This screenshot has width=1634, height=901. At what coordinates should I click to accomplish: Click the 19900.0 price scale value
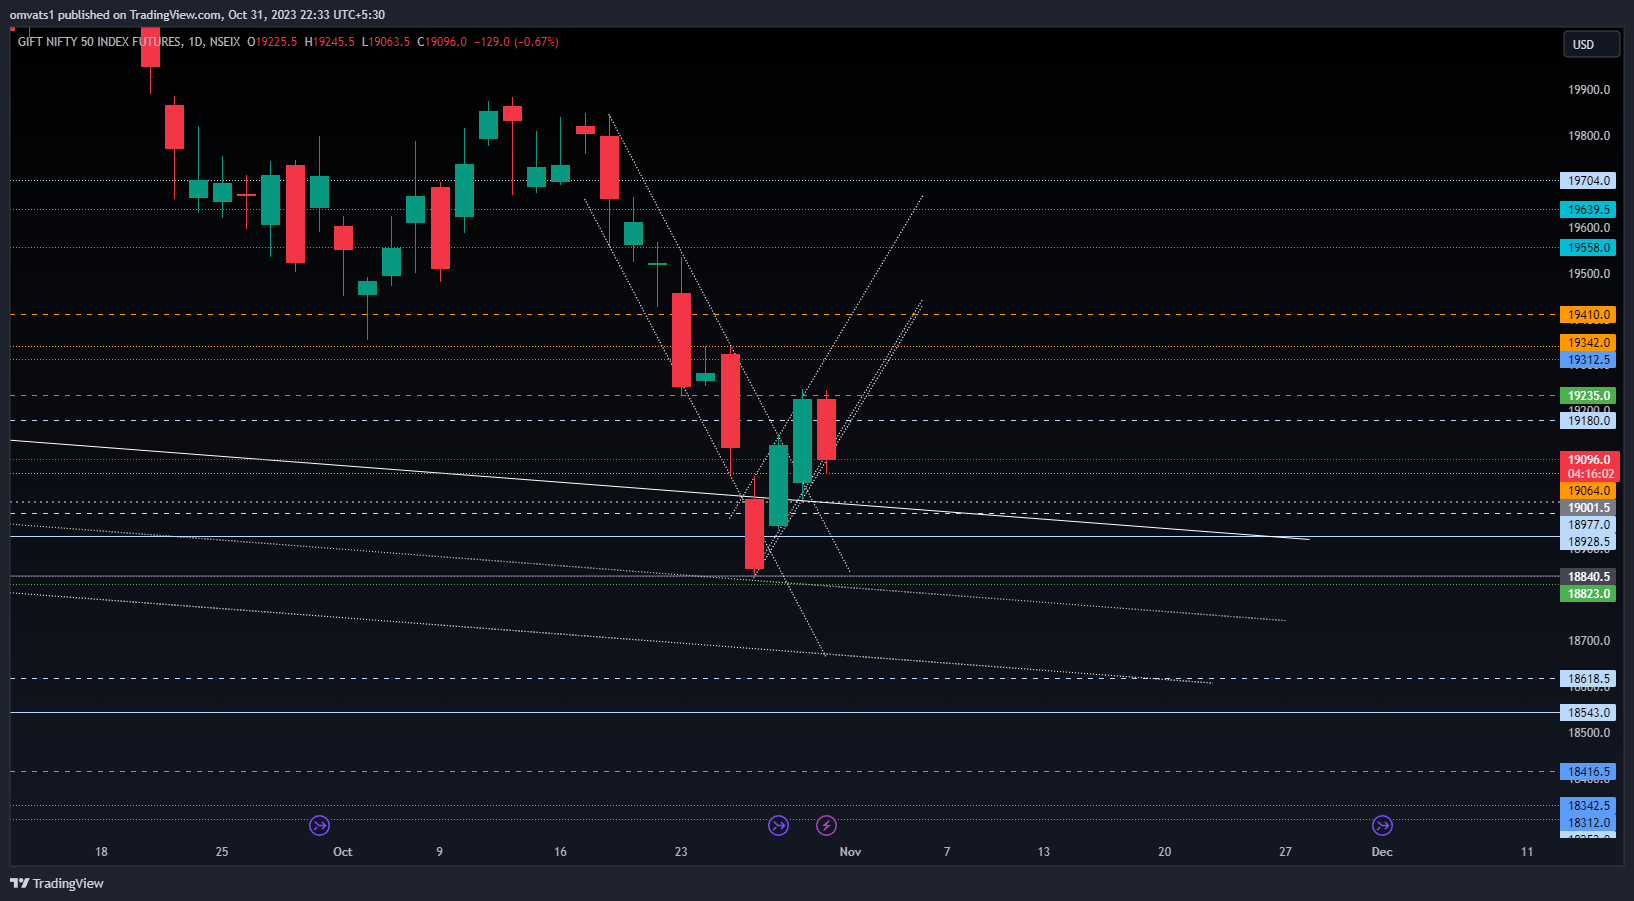(x=1589, y=90)
